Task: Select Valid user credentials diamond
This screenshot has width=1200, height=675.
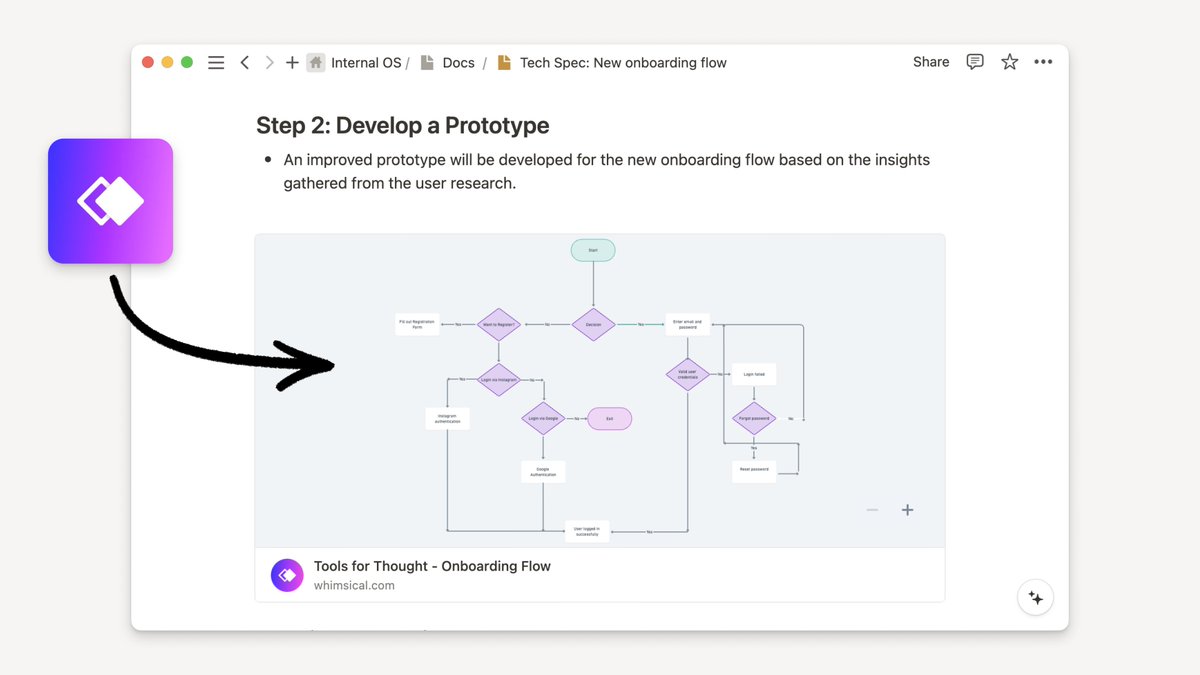Action: tap(688, 375)
